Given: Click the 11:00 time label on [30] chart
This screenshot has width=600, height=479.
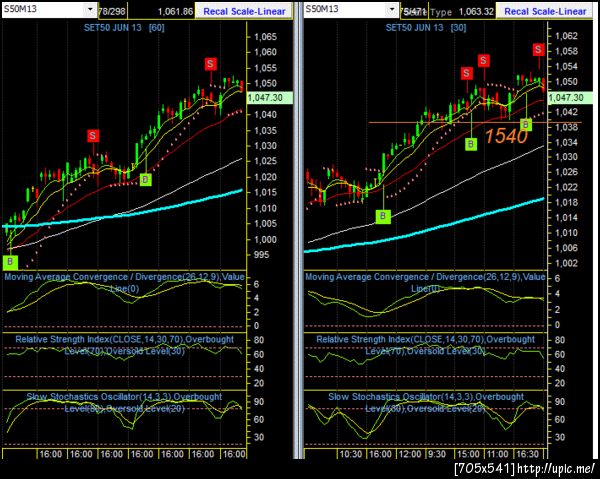Looking at the screenshot, I should [x=497, y=454].
